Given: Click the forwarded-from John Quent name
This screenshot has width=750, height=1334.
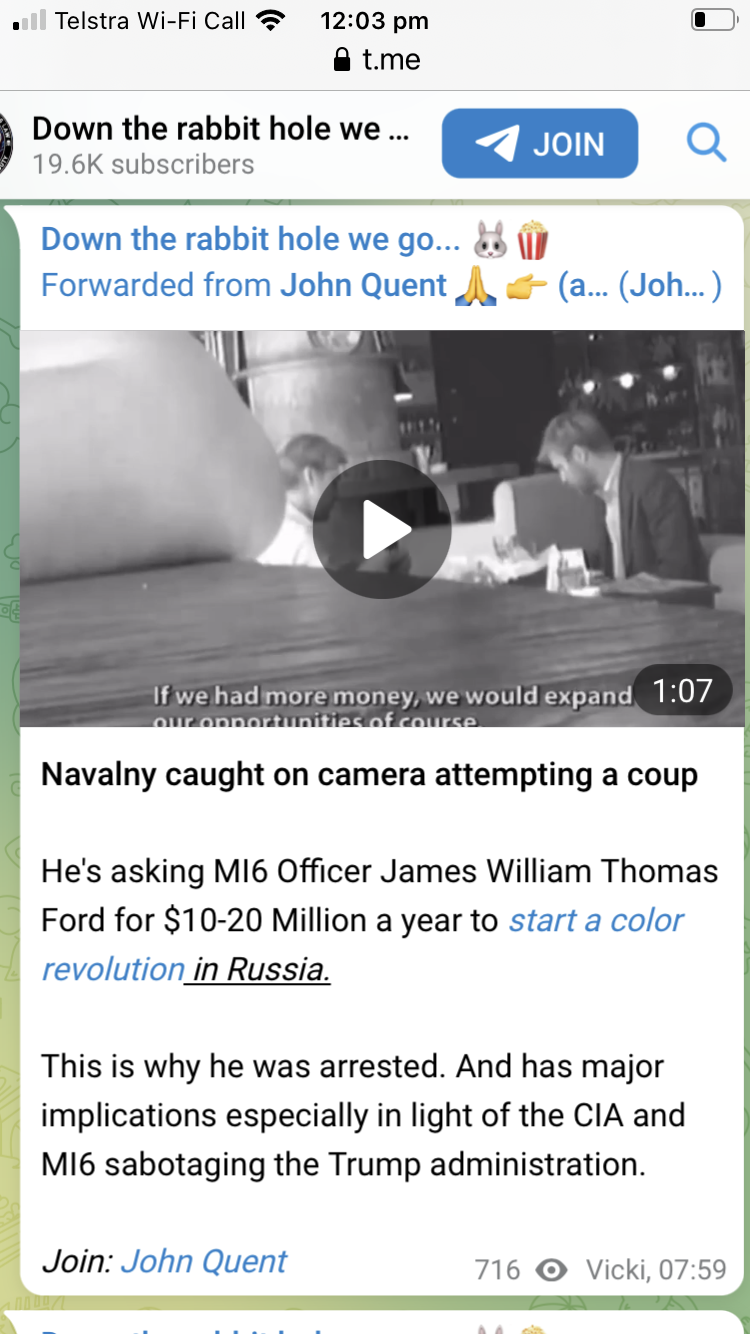Looking at the screenshot, I should click(x=363, y=286).
